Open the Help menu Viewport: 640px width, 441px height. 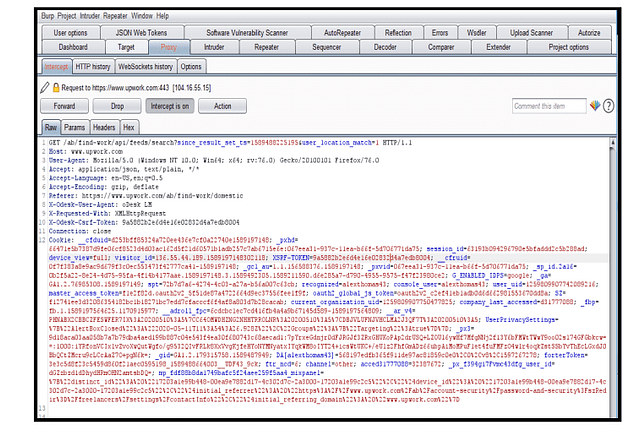tap(162, 16)
